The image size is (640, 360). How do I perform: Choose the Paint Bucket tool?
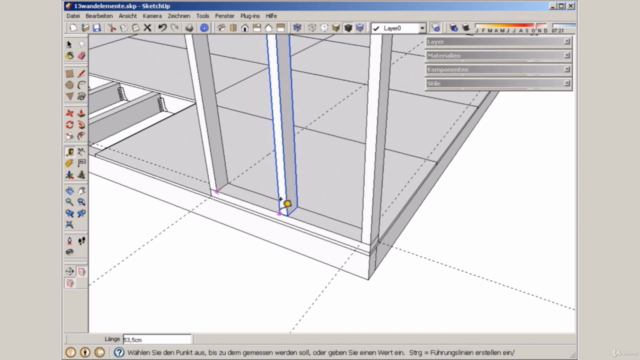pos(69,56)
